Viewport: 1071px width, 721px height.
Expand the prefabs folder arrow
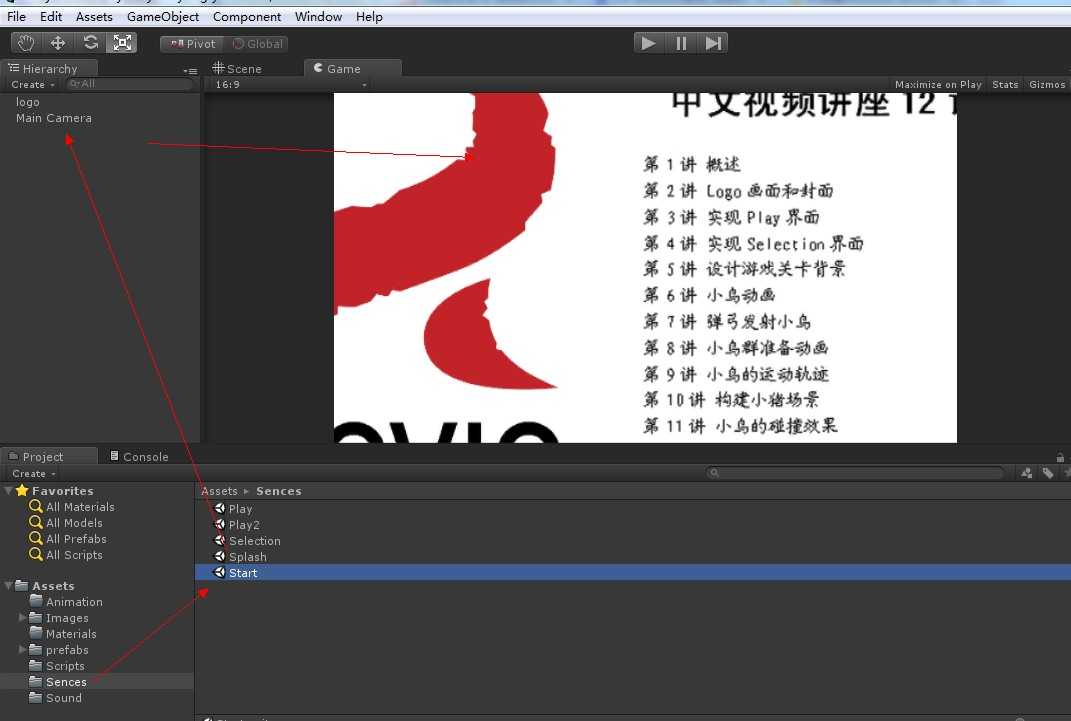[x=23, y=649]
